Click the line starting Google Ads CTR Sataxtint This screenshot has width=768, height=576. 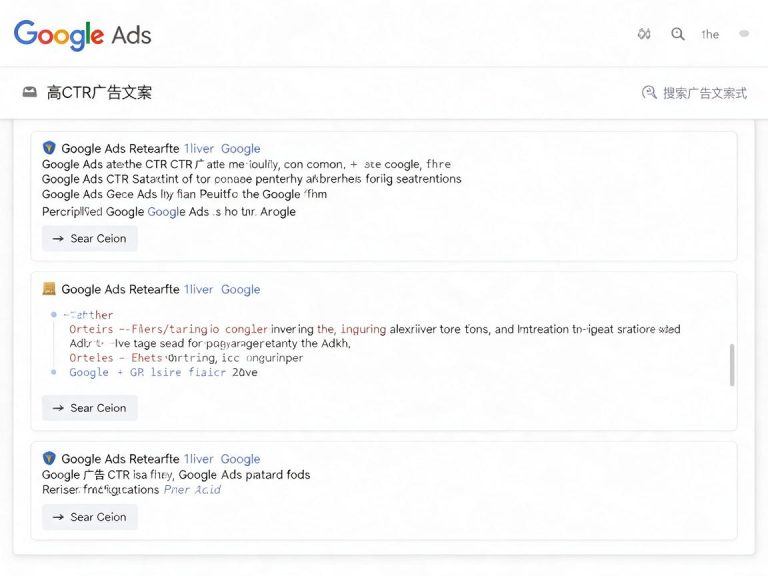click(252, 179)
